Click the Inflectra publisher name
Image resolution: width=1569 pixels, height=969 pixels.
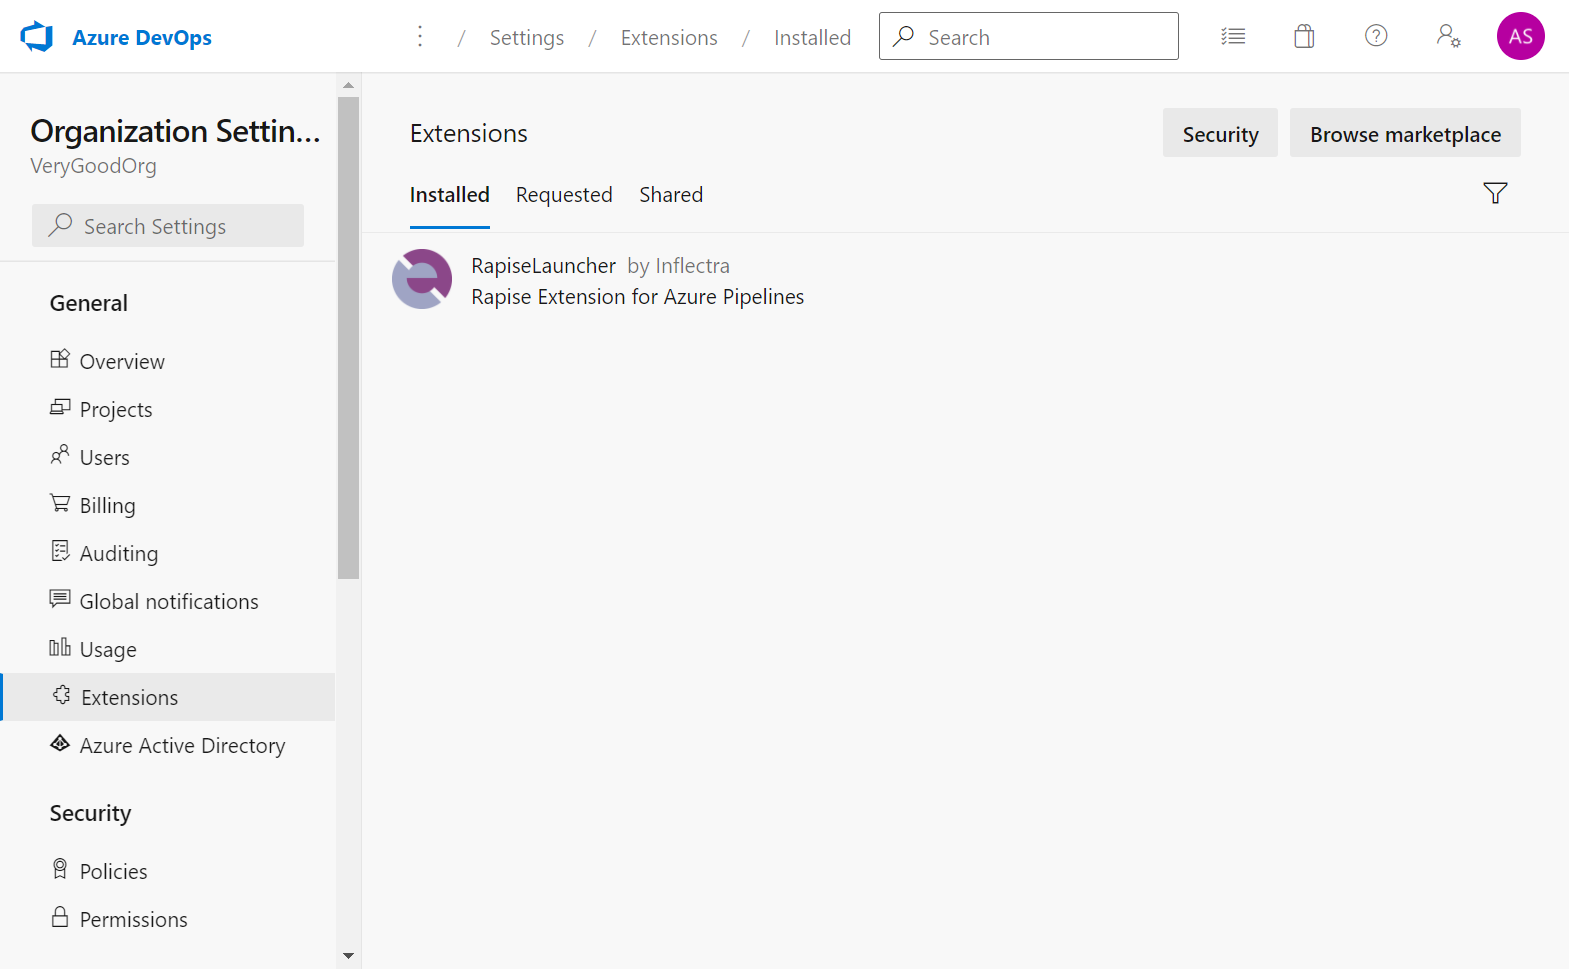[692, 266]
